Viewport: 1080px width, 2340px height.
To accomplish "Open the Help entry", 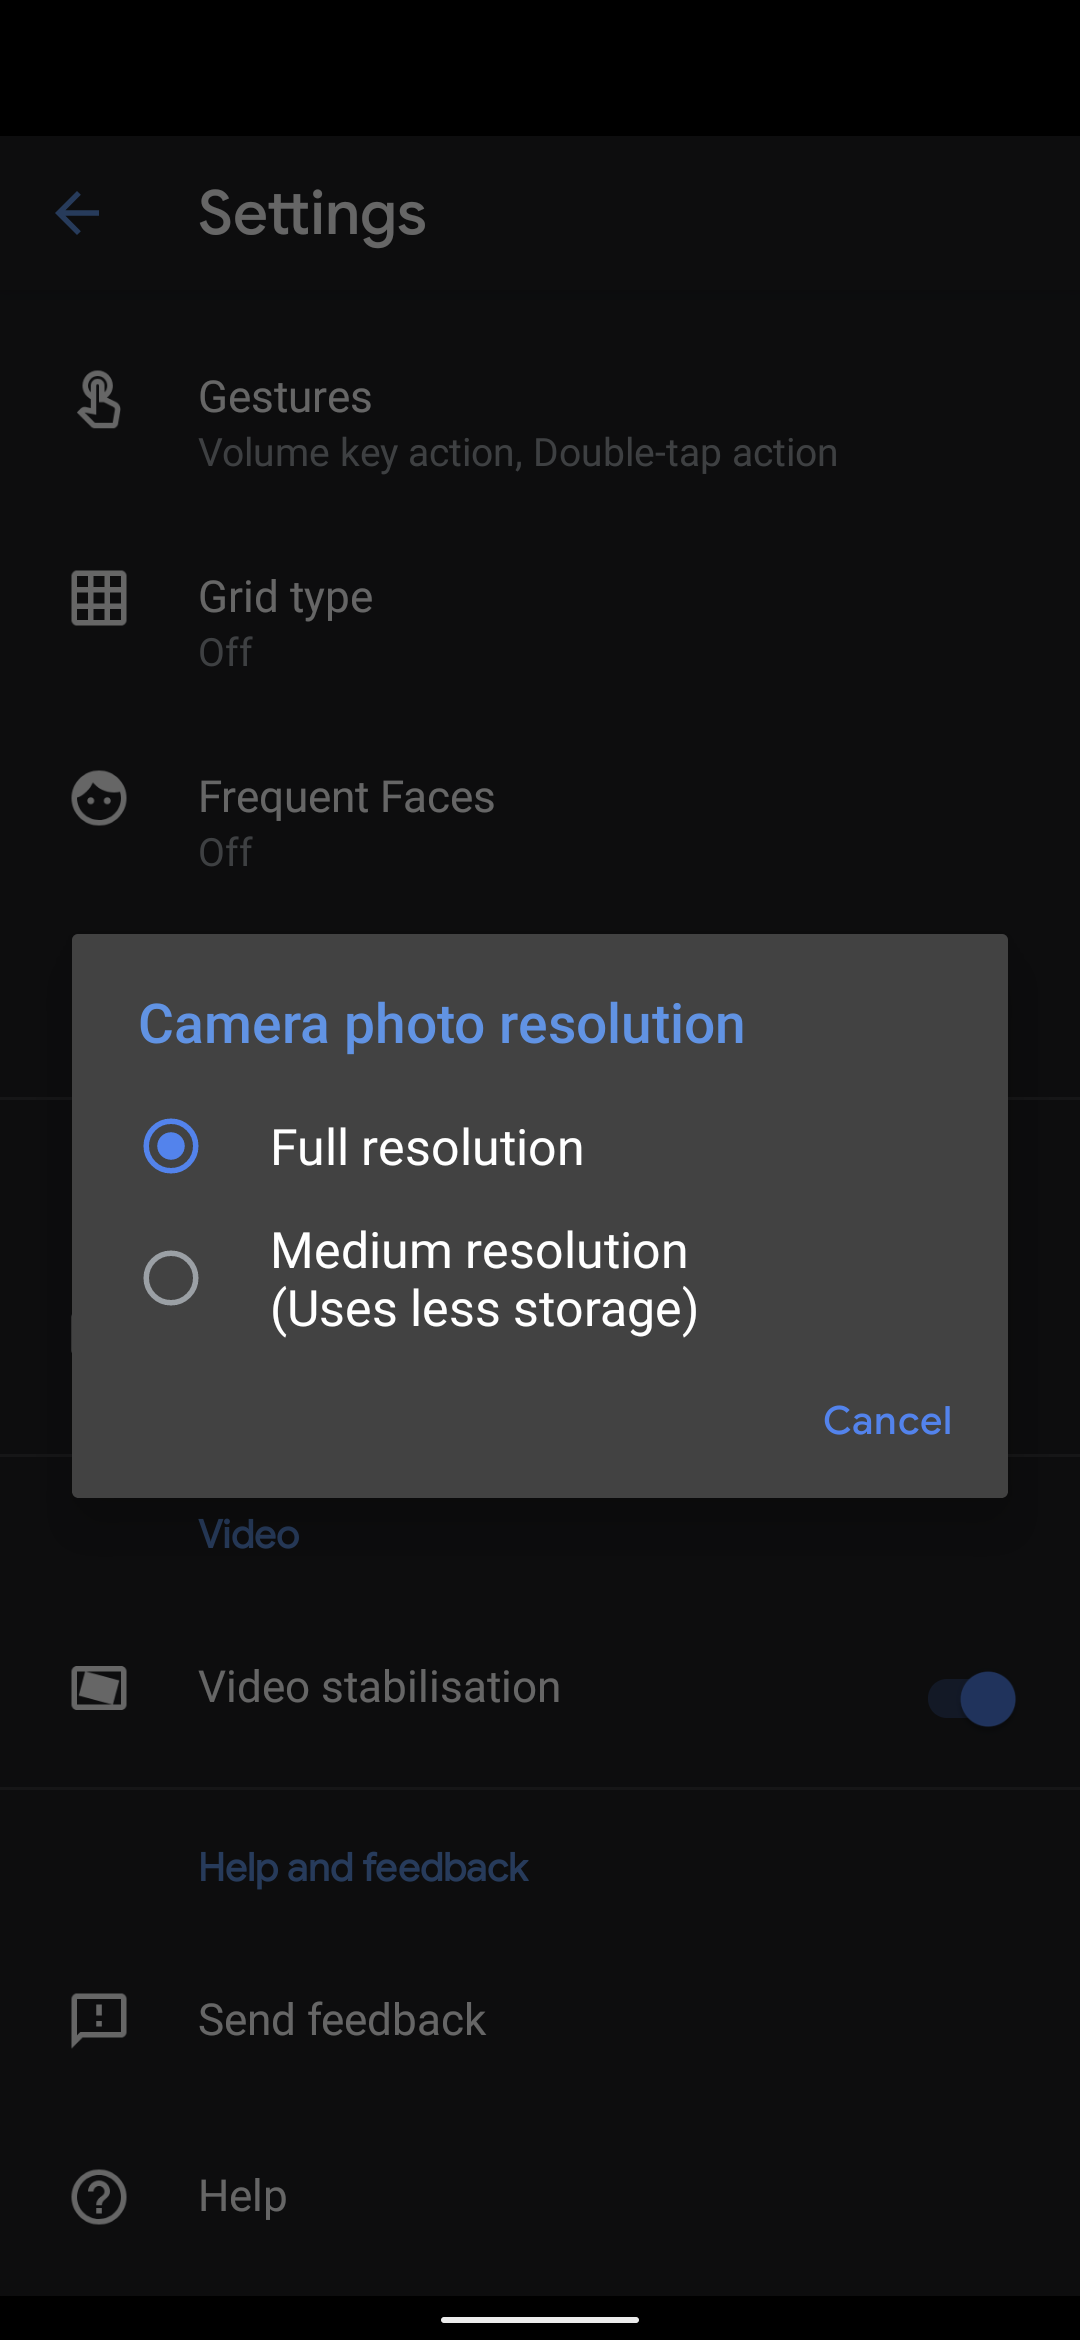I will point(243,2196).
